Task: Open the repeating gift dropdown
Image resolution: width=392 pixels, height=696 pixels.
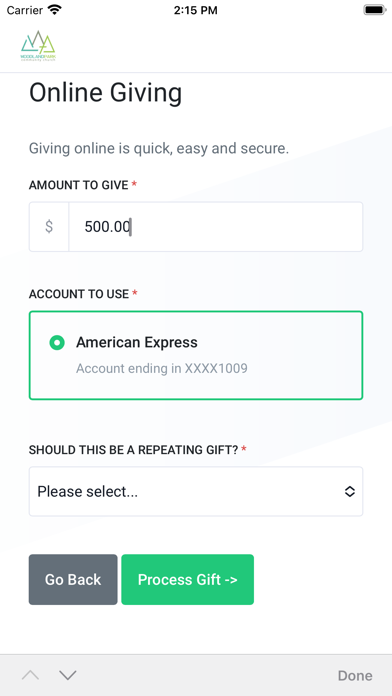Action: click(x=196, y=491)
